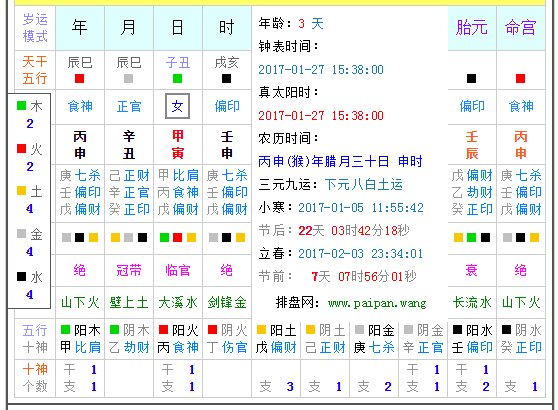Click the 阳金 庚 七杀 cell
The width and height of the screenshot is (558, 410).
[x=374, y=339]
